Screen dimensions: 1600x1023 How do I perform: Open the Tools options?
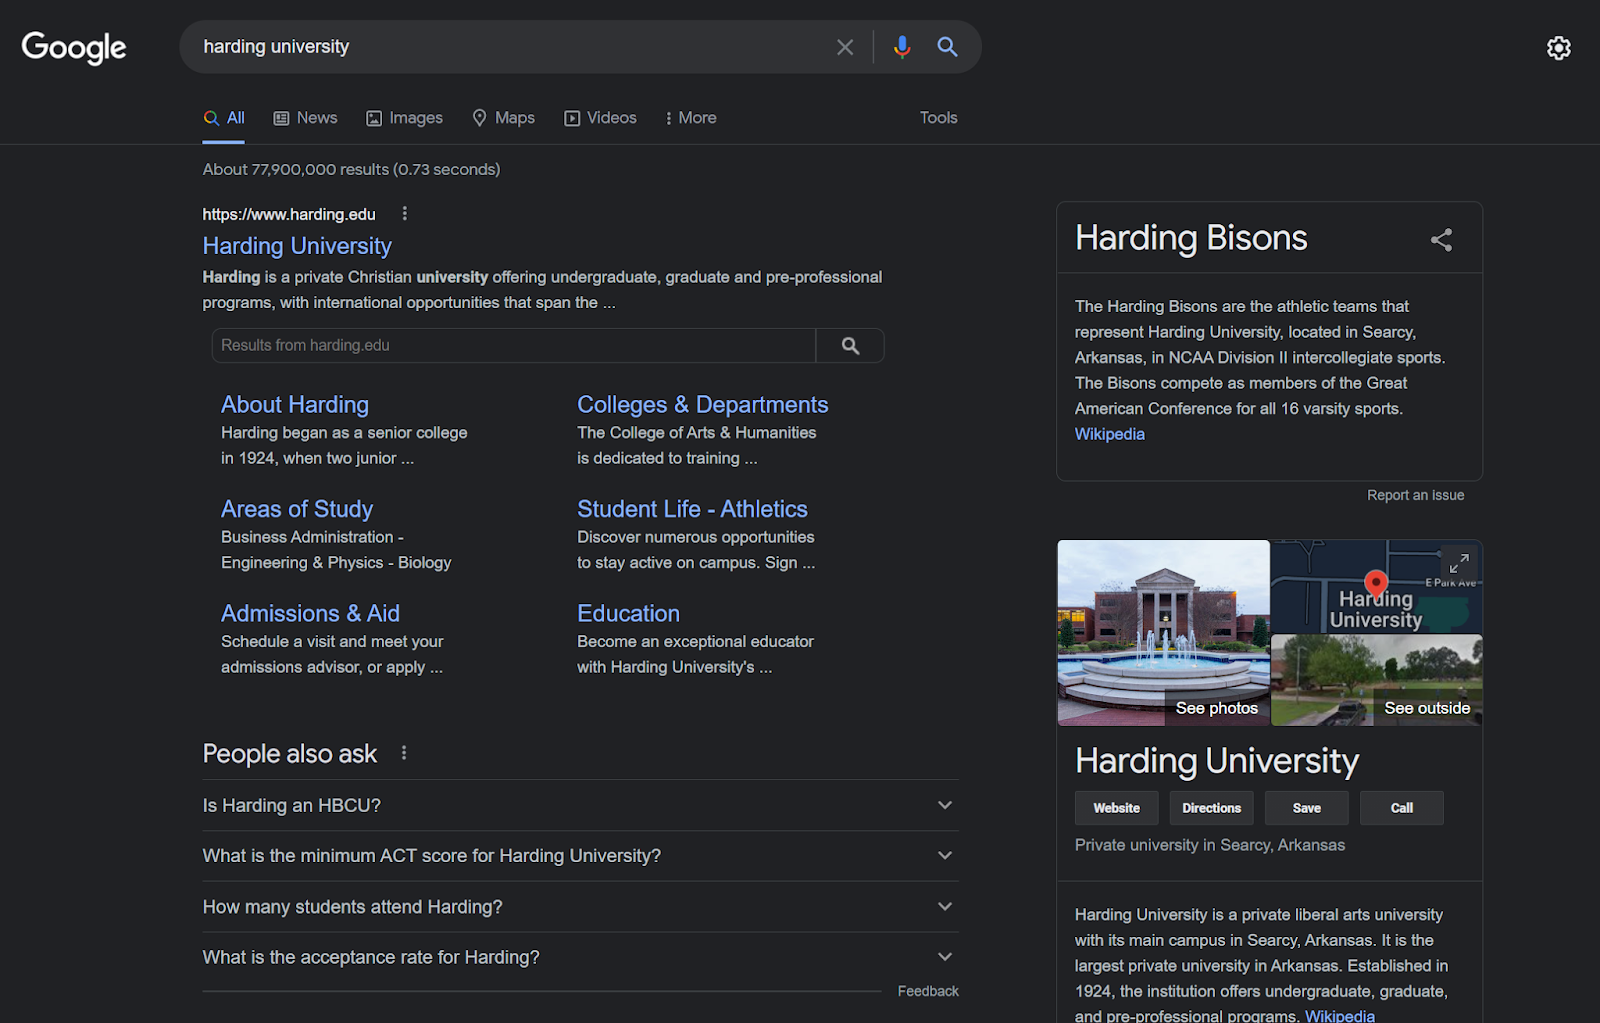(939, 118)
